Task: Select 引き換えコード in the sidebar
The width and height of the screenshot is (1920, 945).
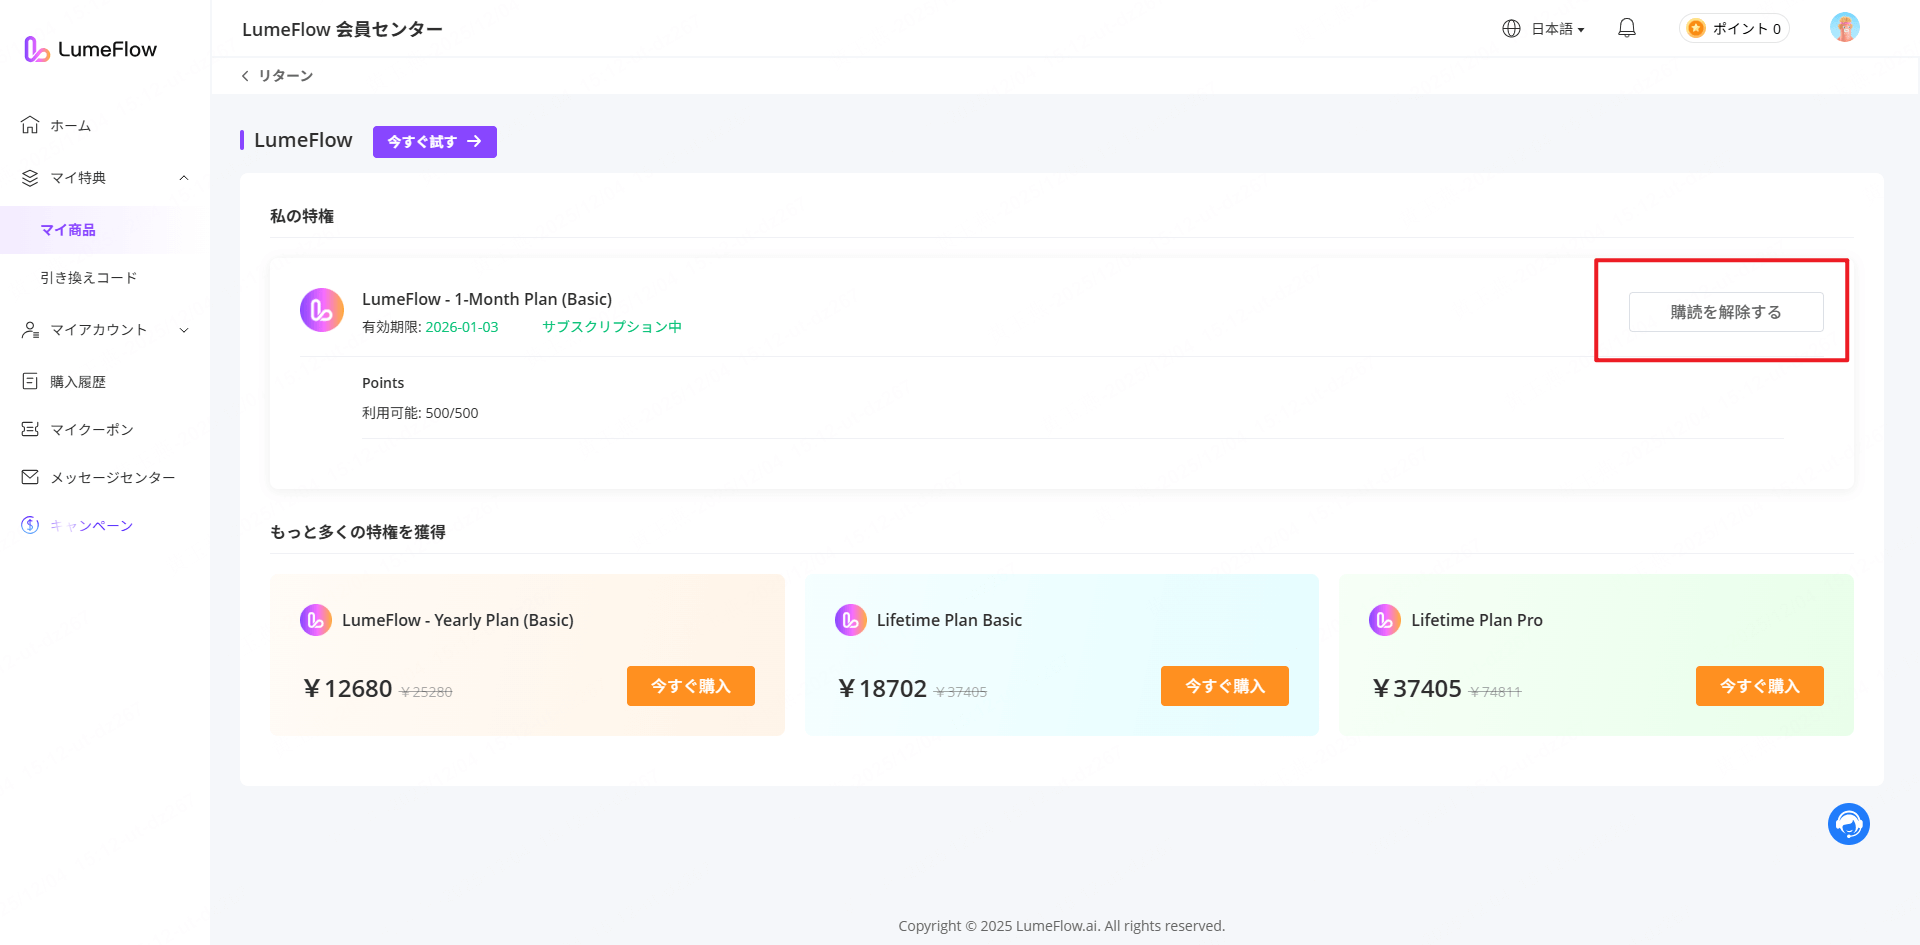Action: (88, 277)
